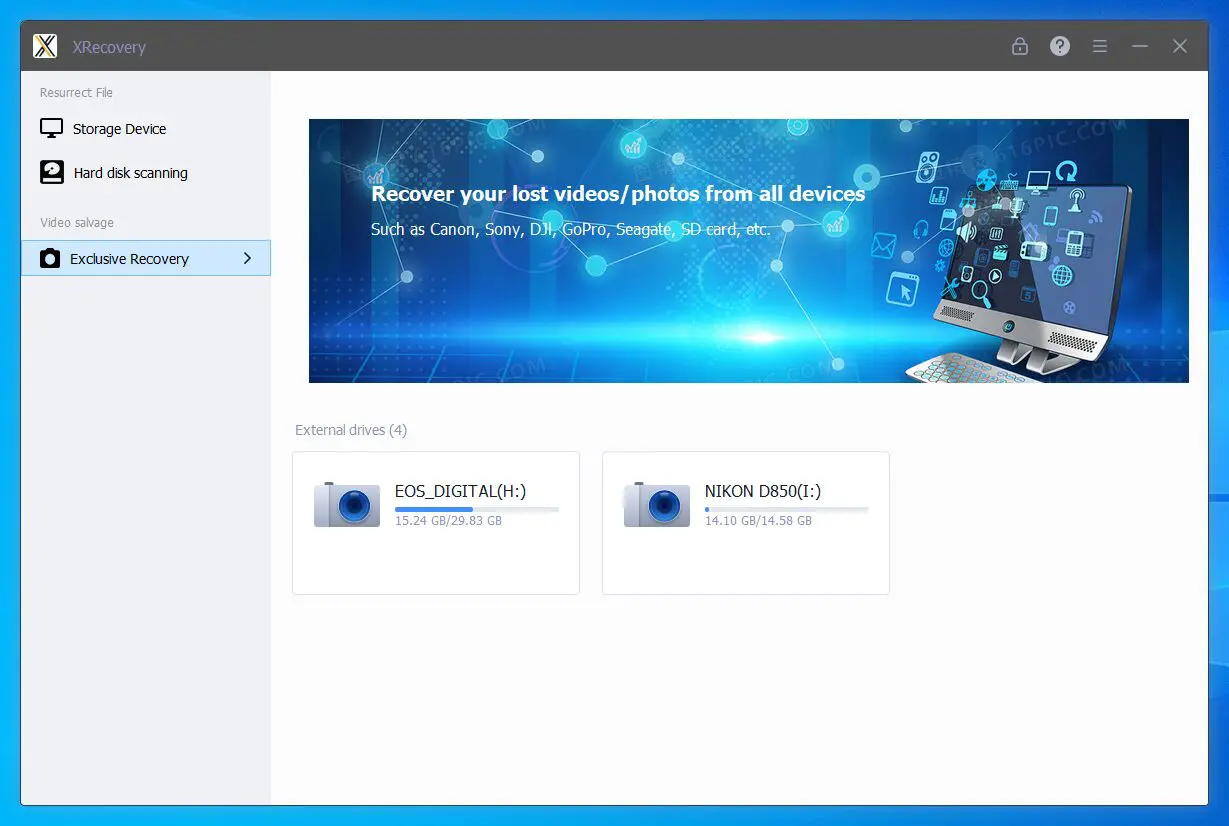Close the XRecovery window
Image resolution: width=1229 pixels, height=826 pixels.
coord(1180,46)
